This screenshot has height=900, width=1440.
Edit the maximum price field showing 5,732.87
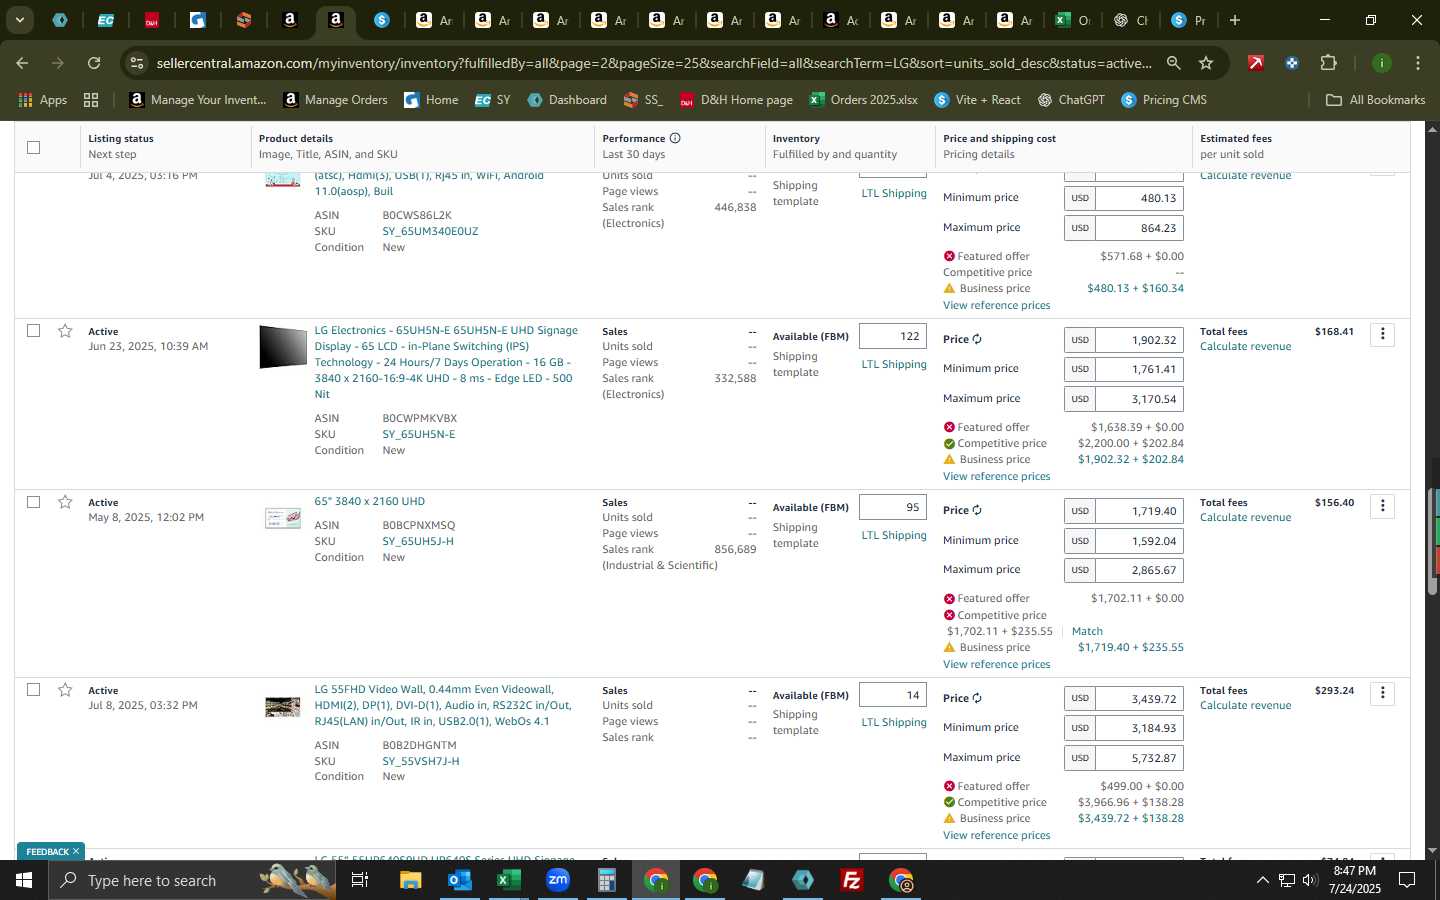[1140, 758]
